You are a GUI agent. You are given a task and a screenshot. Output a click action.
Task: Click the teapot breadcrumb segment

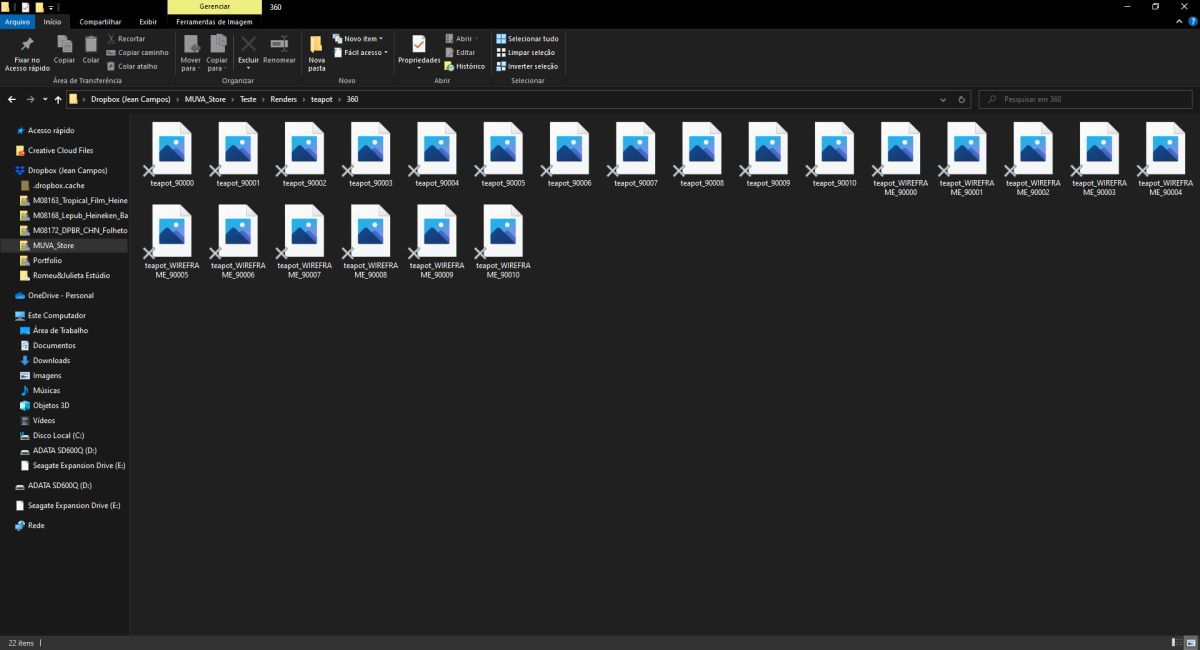322,100
